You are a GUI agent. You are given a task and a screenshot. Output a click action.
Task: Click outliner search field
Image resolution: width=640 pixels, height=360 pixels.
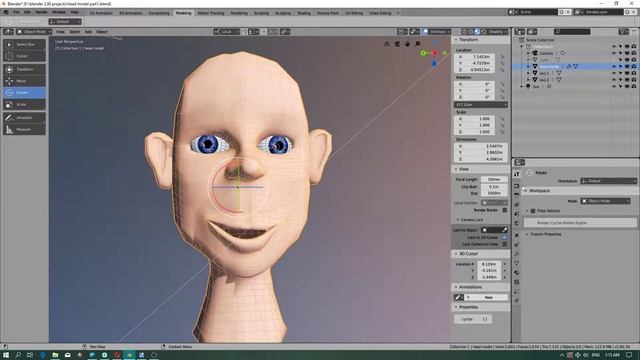[x=572, y=31]
